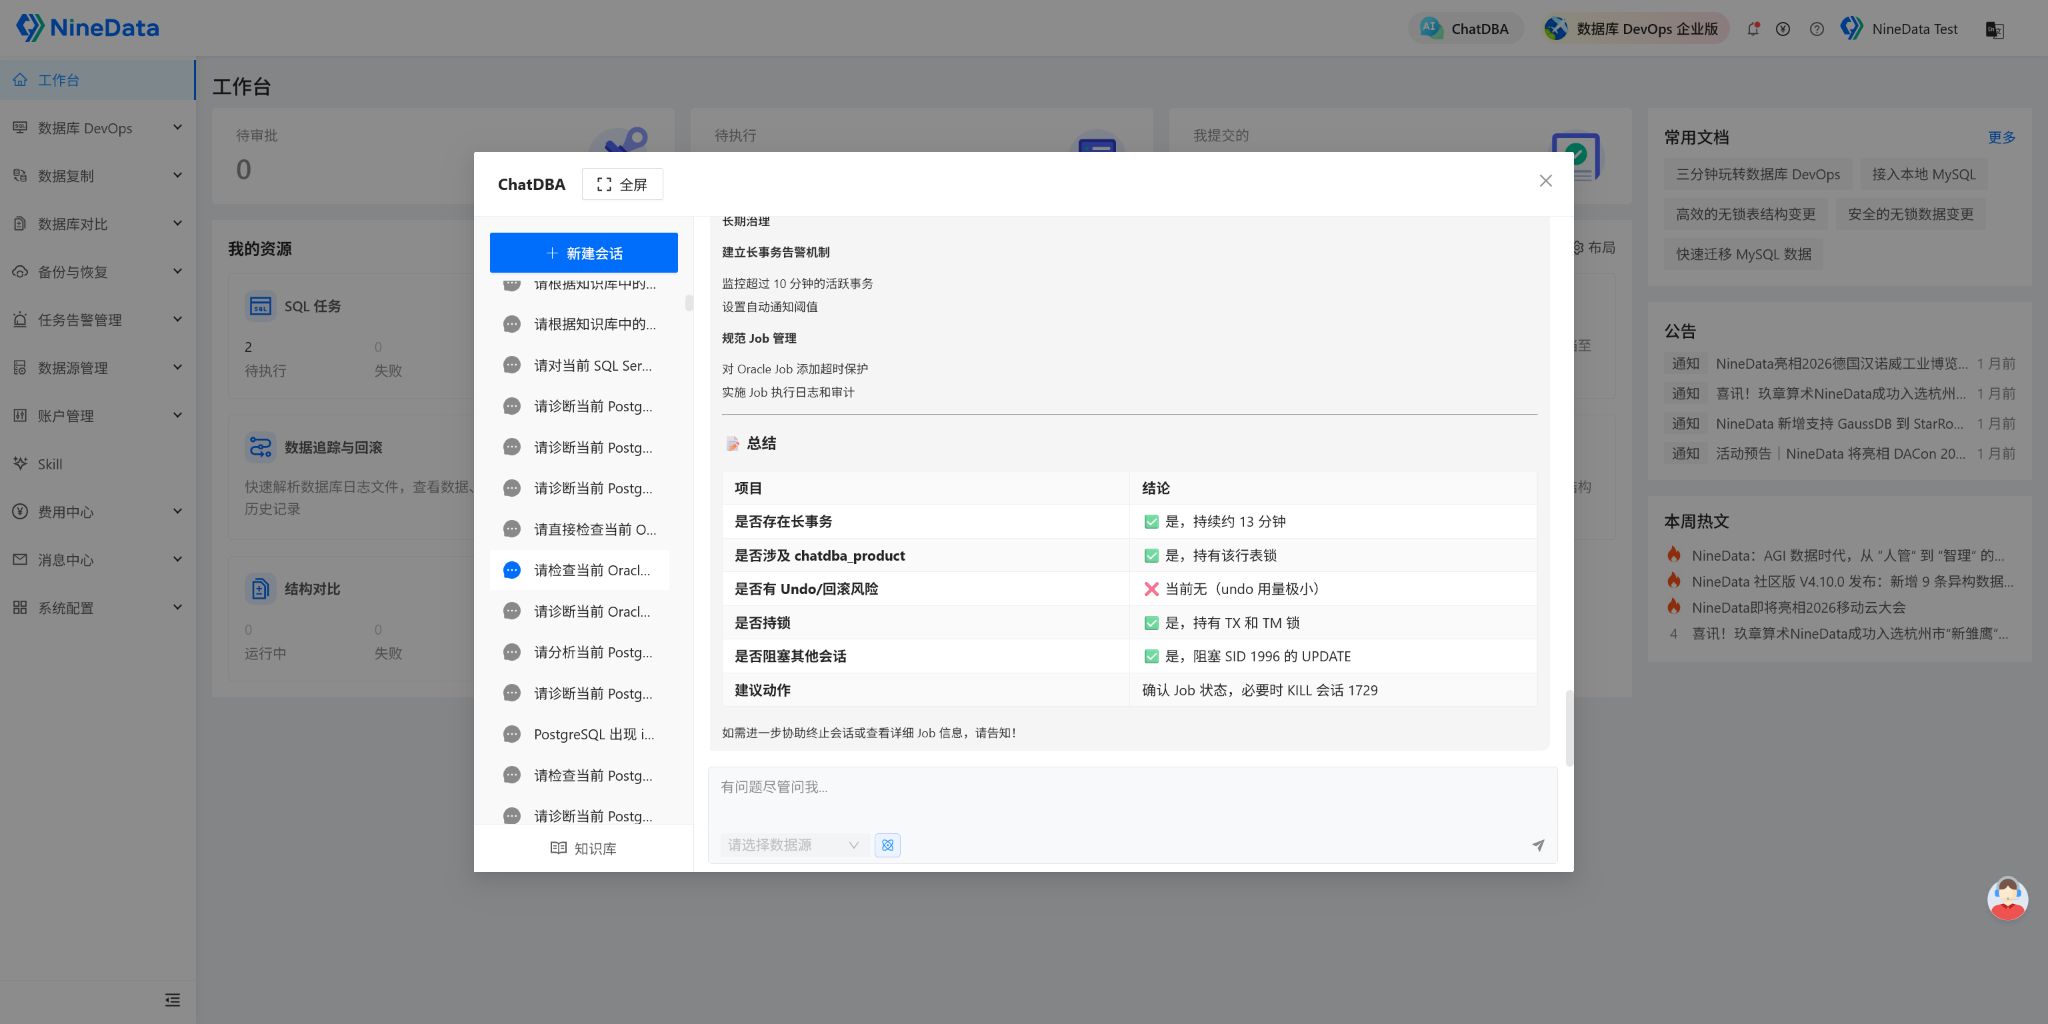Collapse the left sidebar menu
Image resolution: width=2048 pixels, height=1024 pixels.
point(173,1000)
